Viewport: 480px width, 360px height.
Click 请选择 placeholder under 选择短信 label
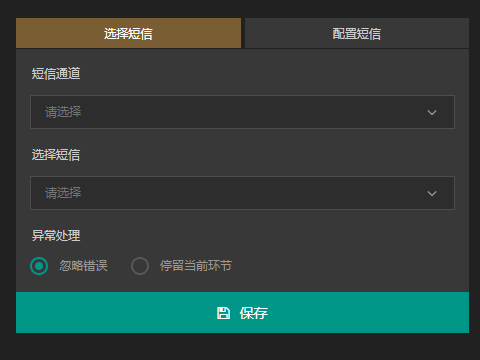click(x=63, y=193)
